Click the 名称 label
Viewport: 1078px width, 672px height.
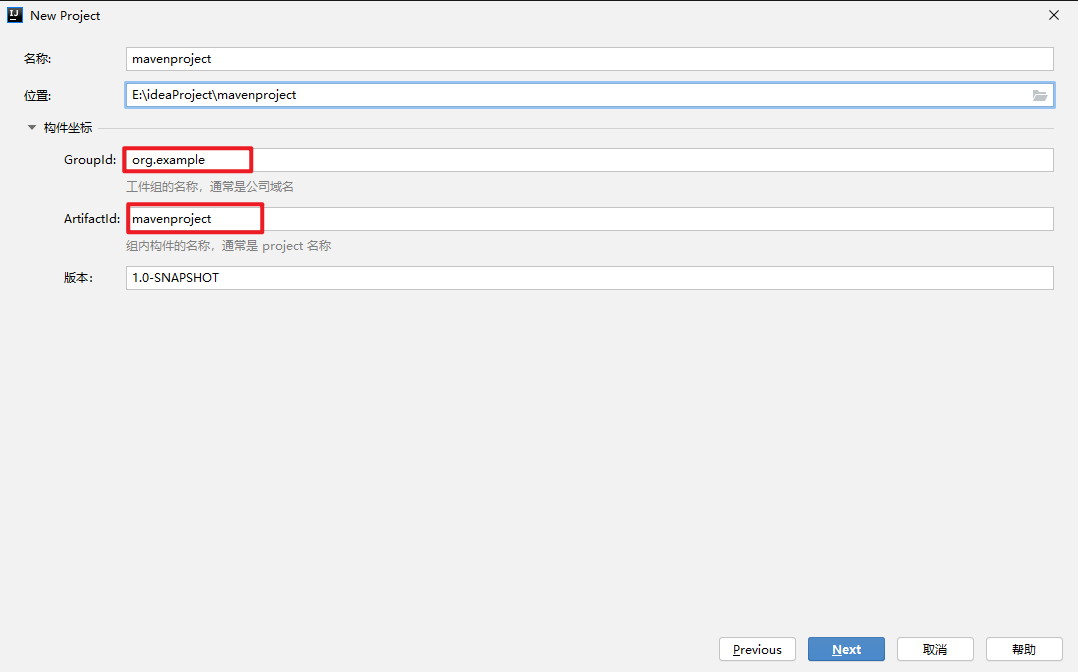[37, 59]
